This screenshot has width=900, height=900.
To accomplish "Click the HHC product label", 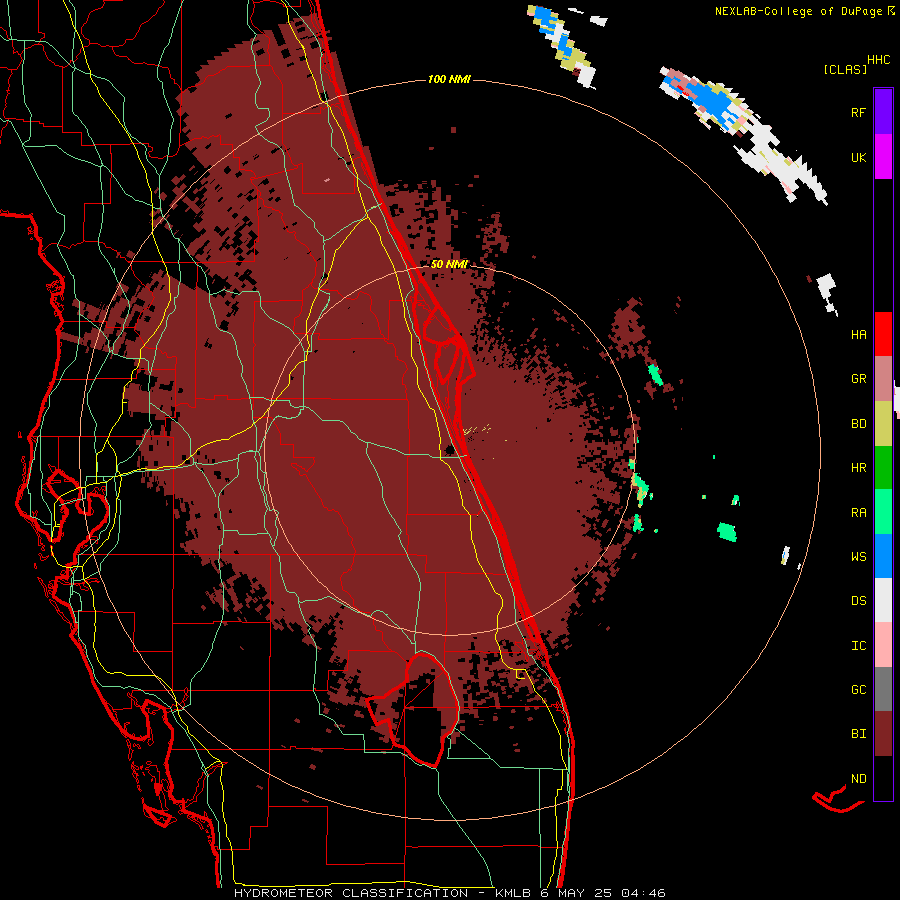I will (878, 60).
